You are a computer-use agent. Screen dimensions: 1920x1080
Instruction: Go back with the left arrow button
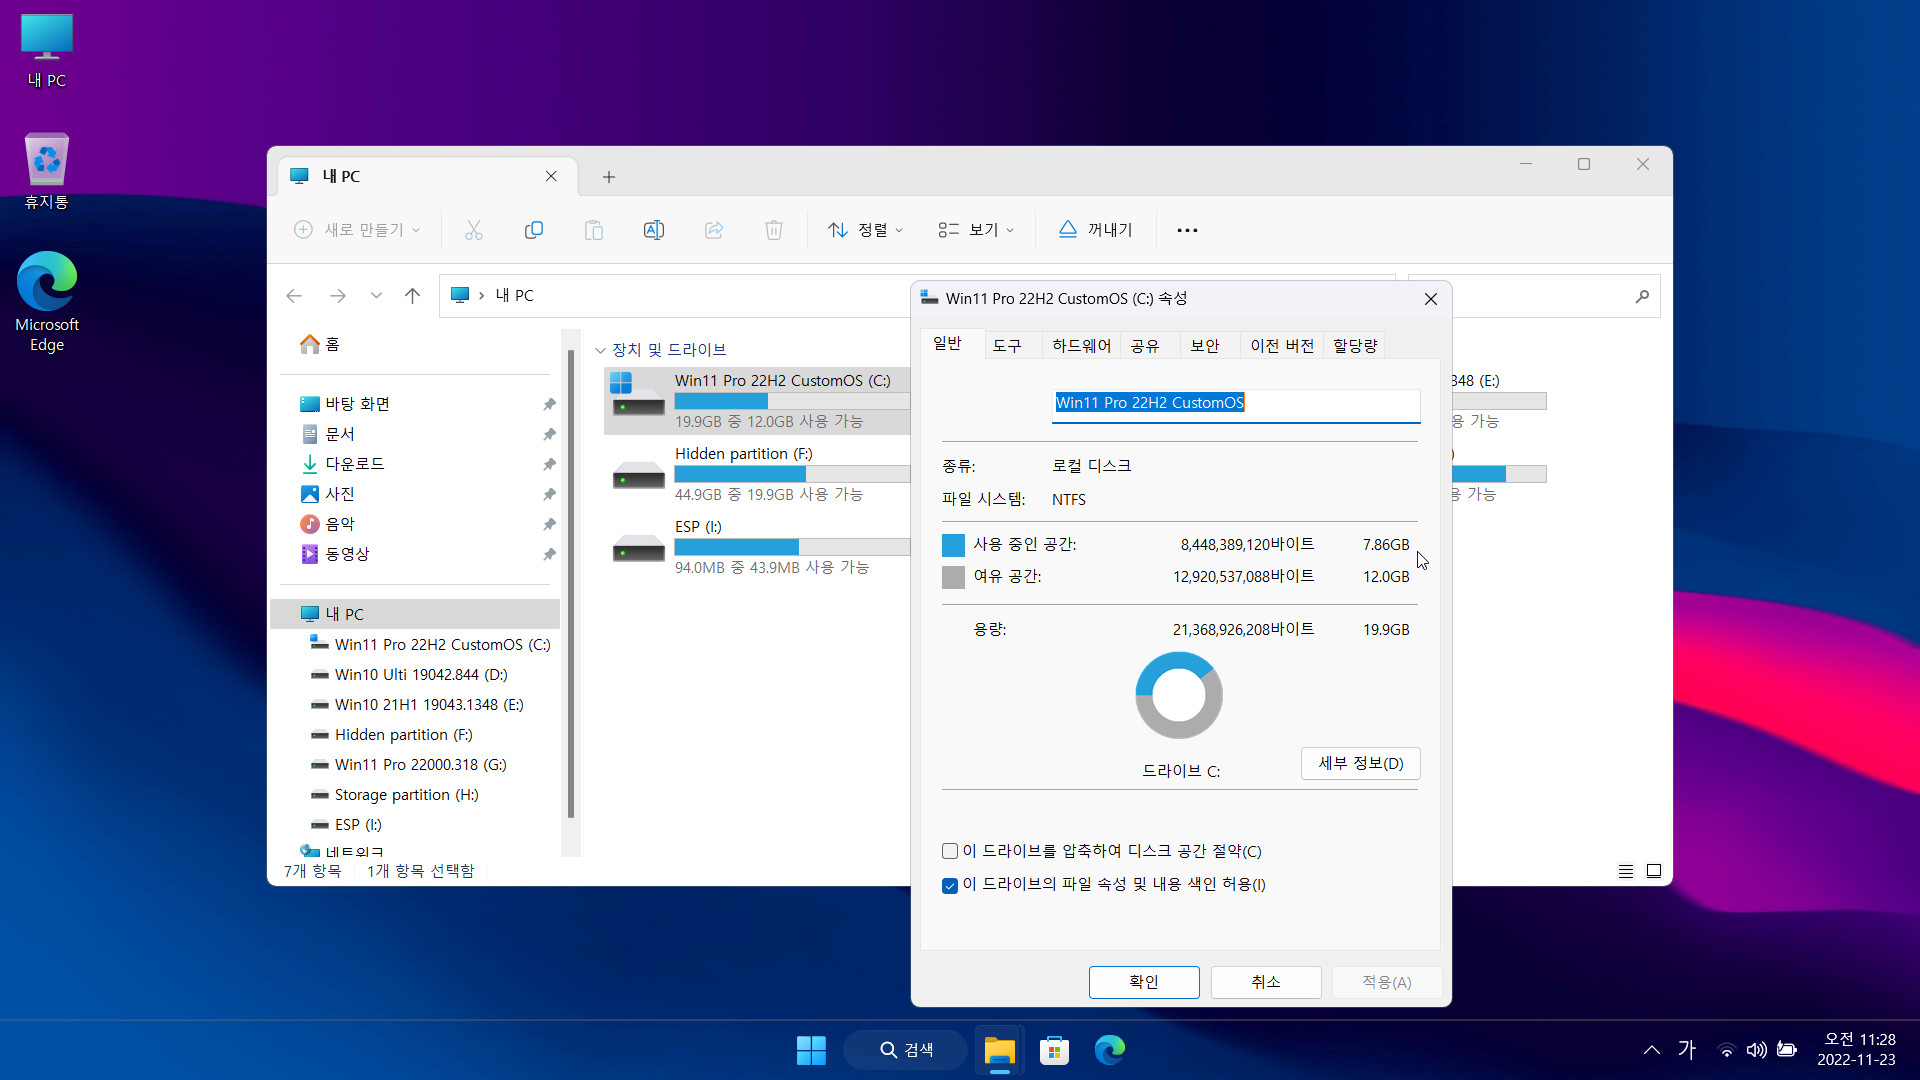(x=294, y=296)
